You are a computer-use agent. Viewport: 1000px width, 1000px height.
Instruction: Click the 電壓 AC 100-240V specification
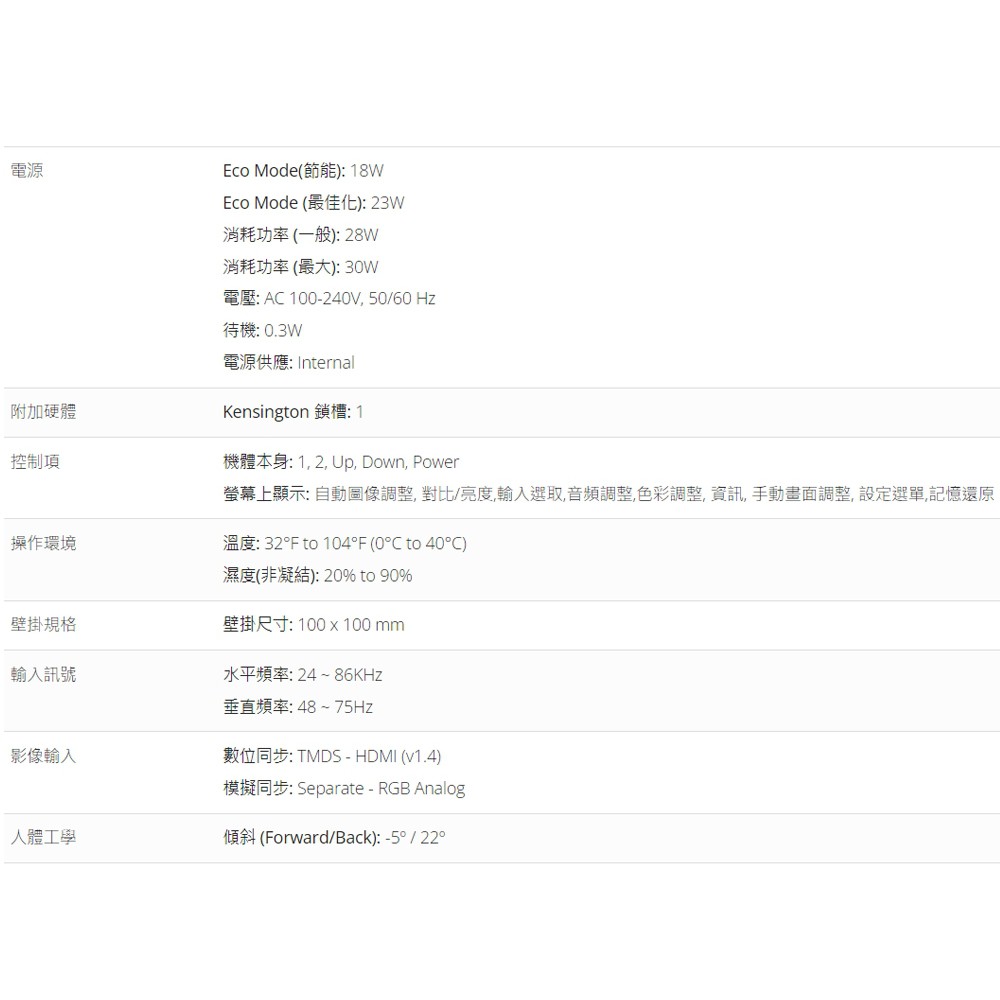tap(329, 298)
